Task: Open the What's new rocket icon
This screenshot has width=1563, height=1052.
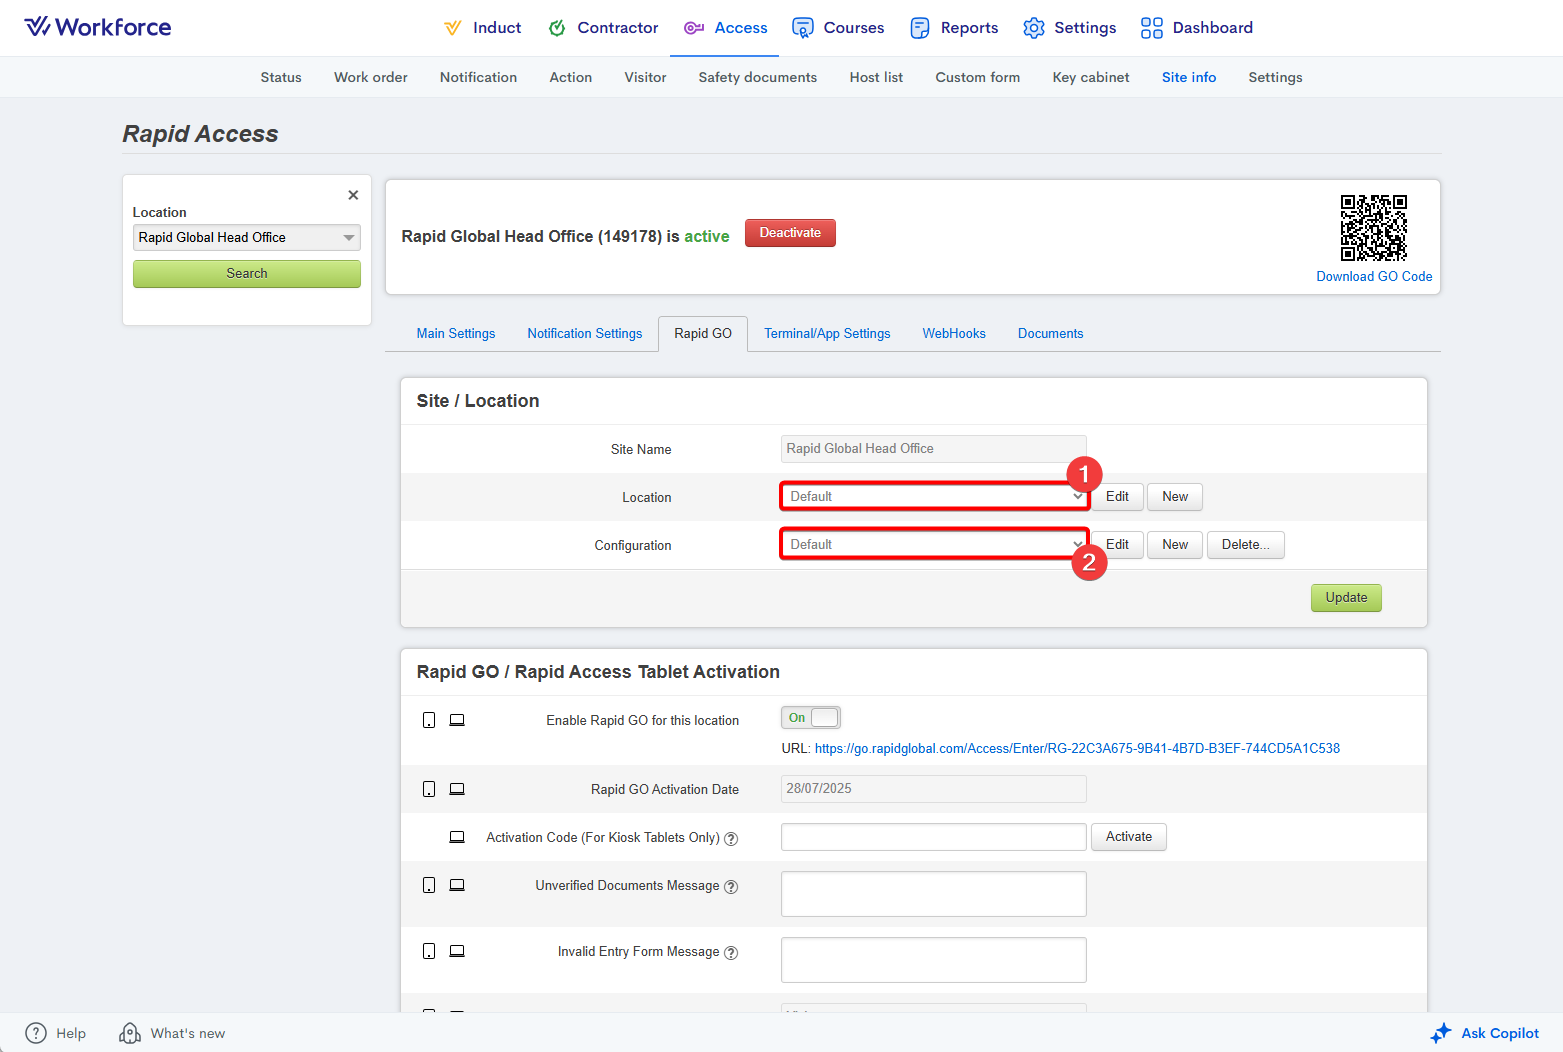Action: (130, 1033)
